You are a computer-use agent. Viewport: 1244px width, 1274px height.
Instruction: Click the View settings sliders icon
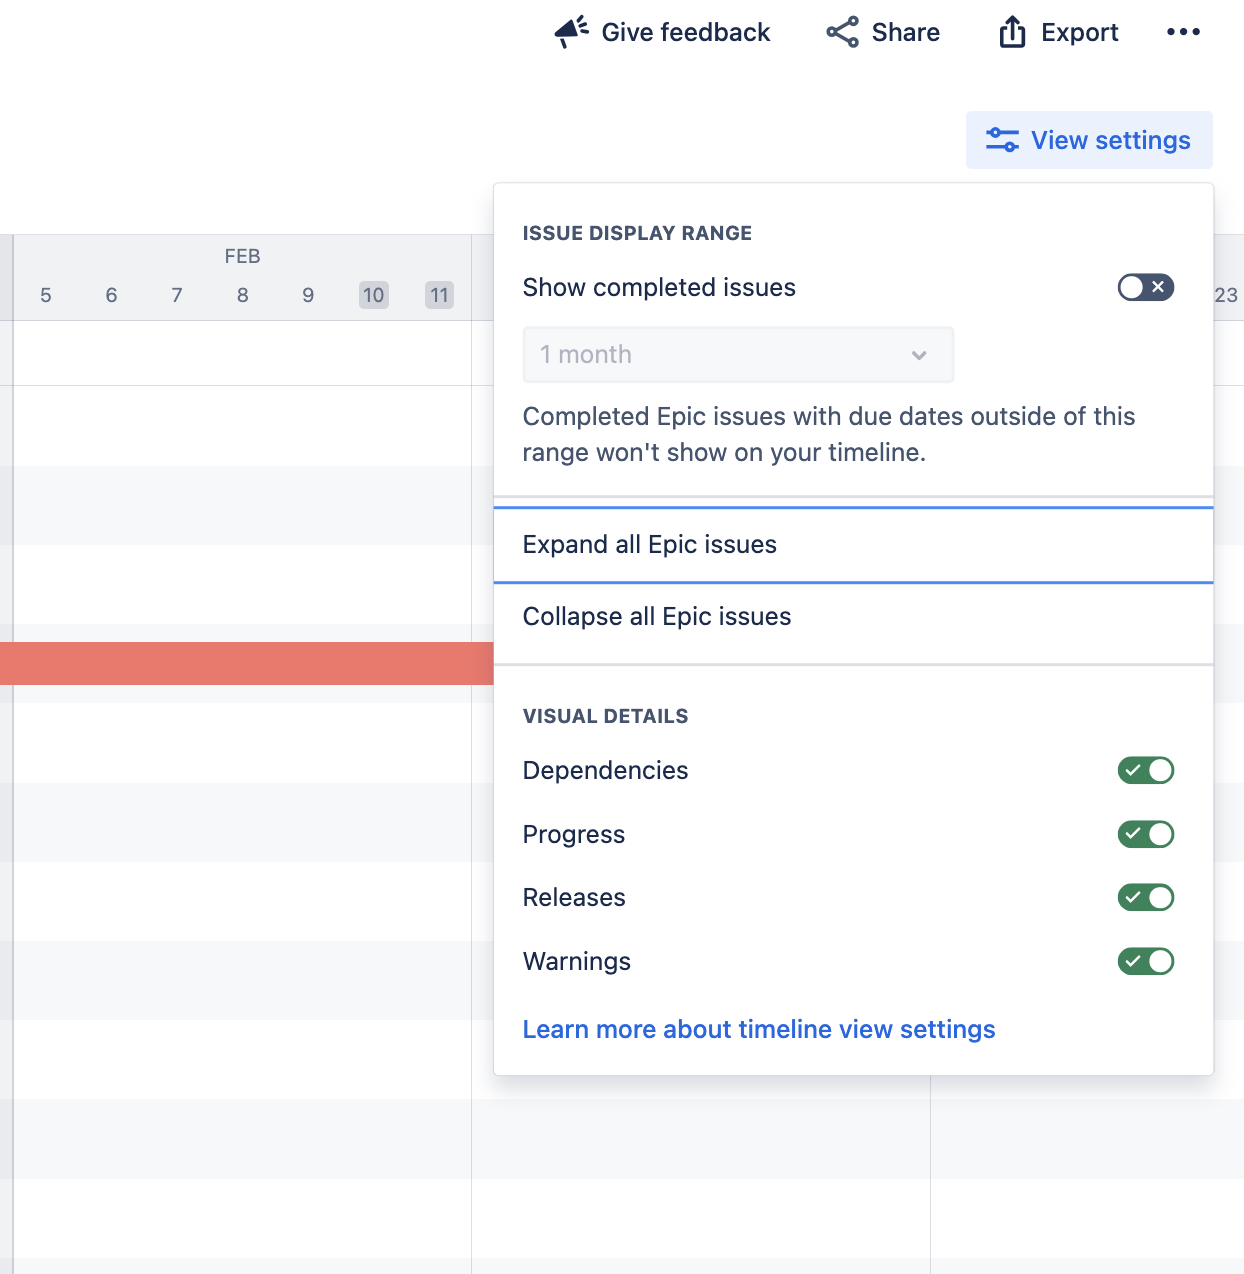click(1001, 140)
